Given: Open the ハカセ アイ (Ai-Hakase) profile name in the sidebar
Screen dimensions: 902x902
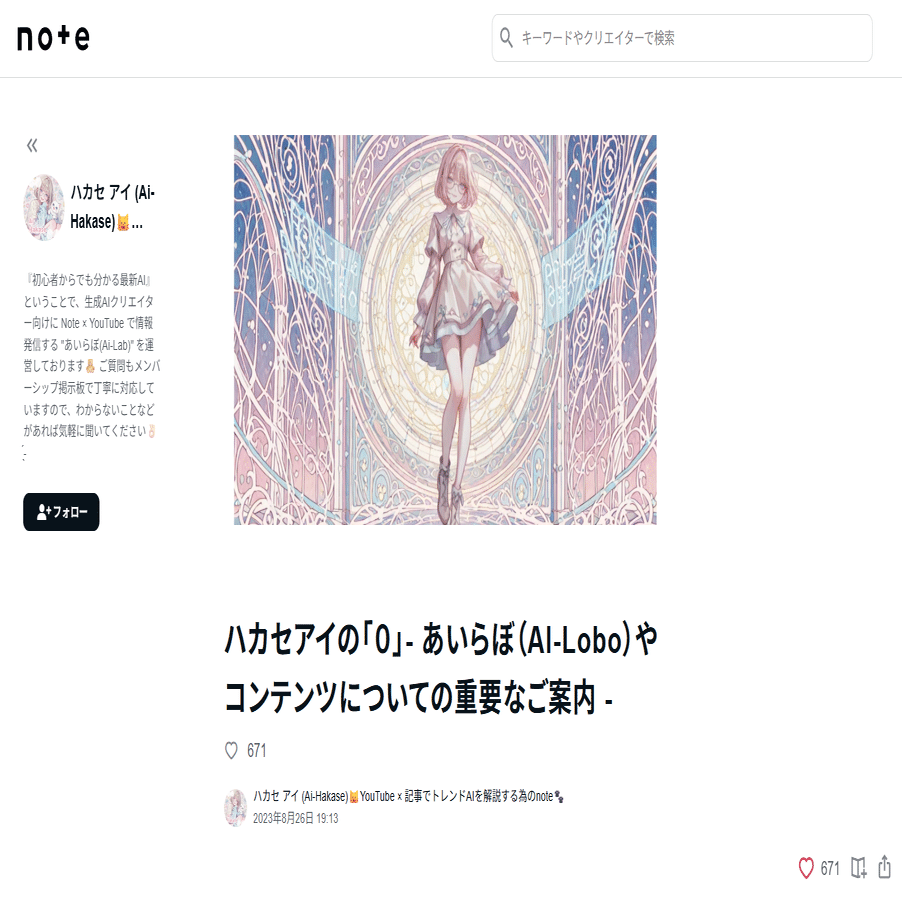Looking at the screenshot, I should pos(113,207).
